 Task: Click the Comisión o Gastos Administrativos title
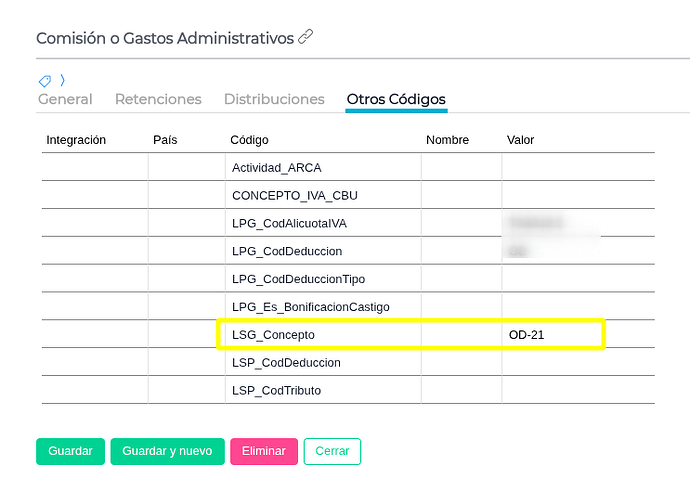point(165,38)
